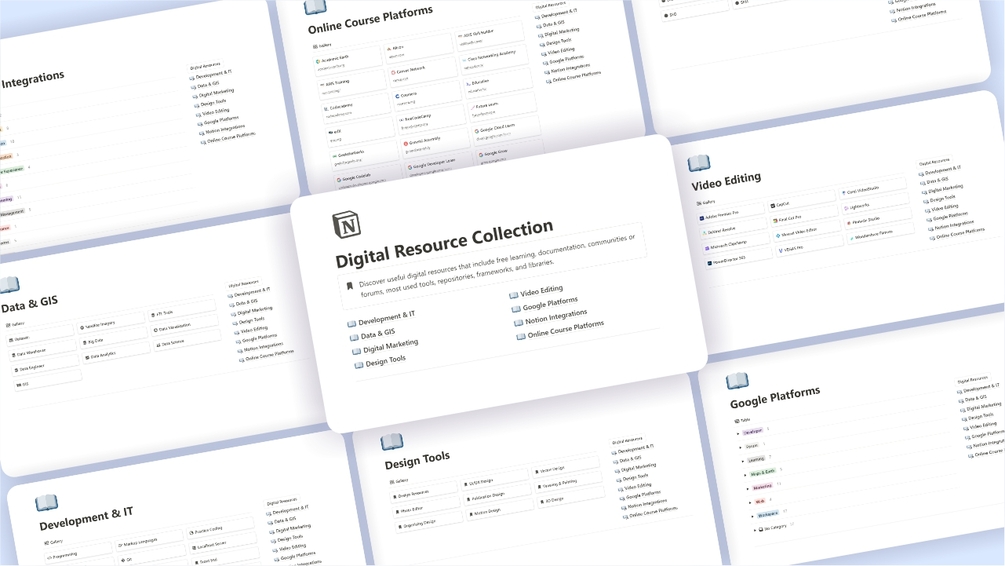Click the bookmark icon in the description callout
This screenshot has width=1005, height=566.
(349, 286)
